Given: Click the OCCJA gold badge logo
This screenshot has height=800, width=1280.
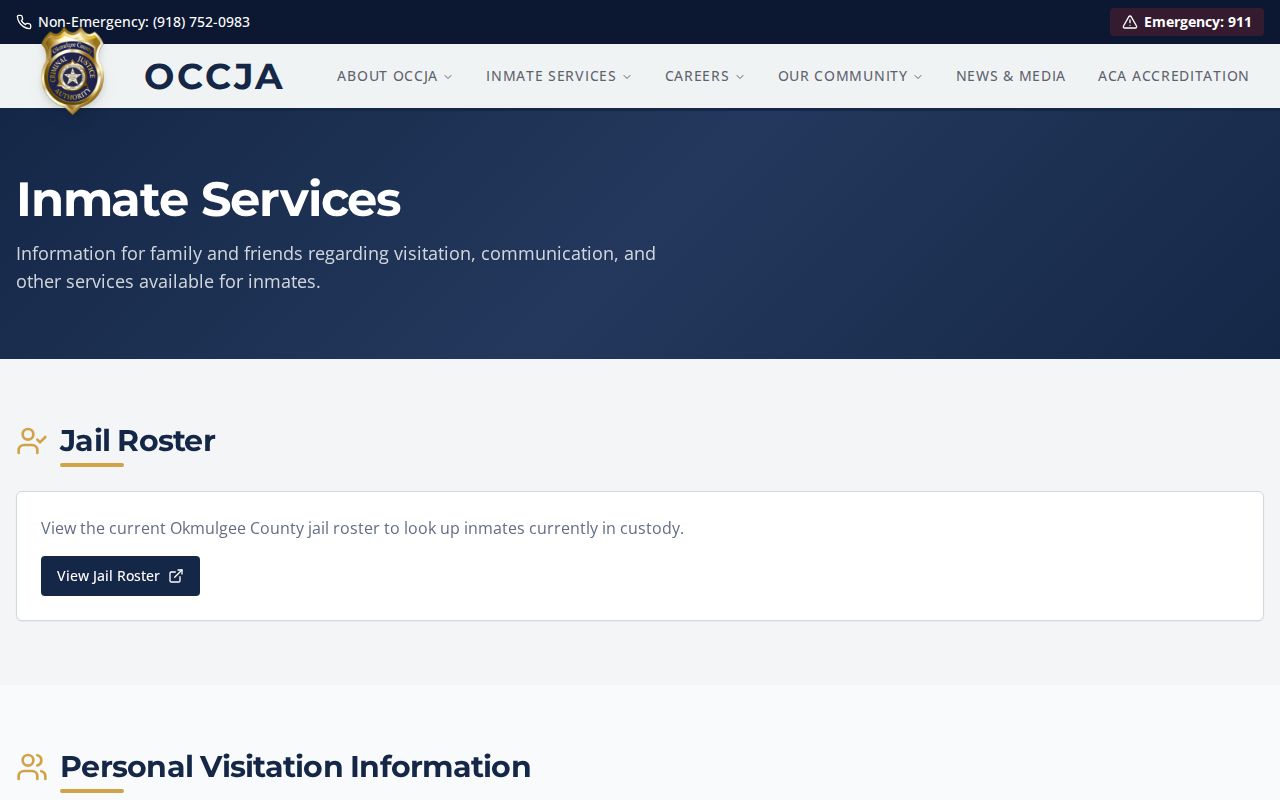Looking at the screenshot, I should 72,70.
